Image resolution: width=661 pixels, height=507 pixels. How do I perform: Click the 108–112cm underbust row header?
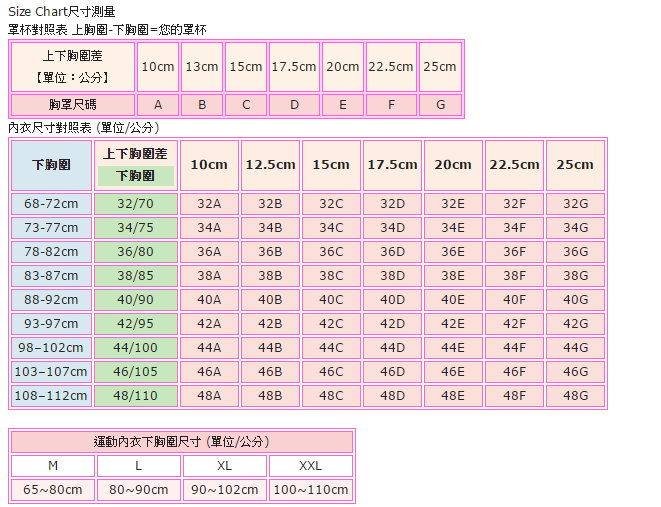[x=51, y=395]
